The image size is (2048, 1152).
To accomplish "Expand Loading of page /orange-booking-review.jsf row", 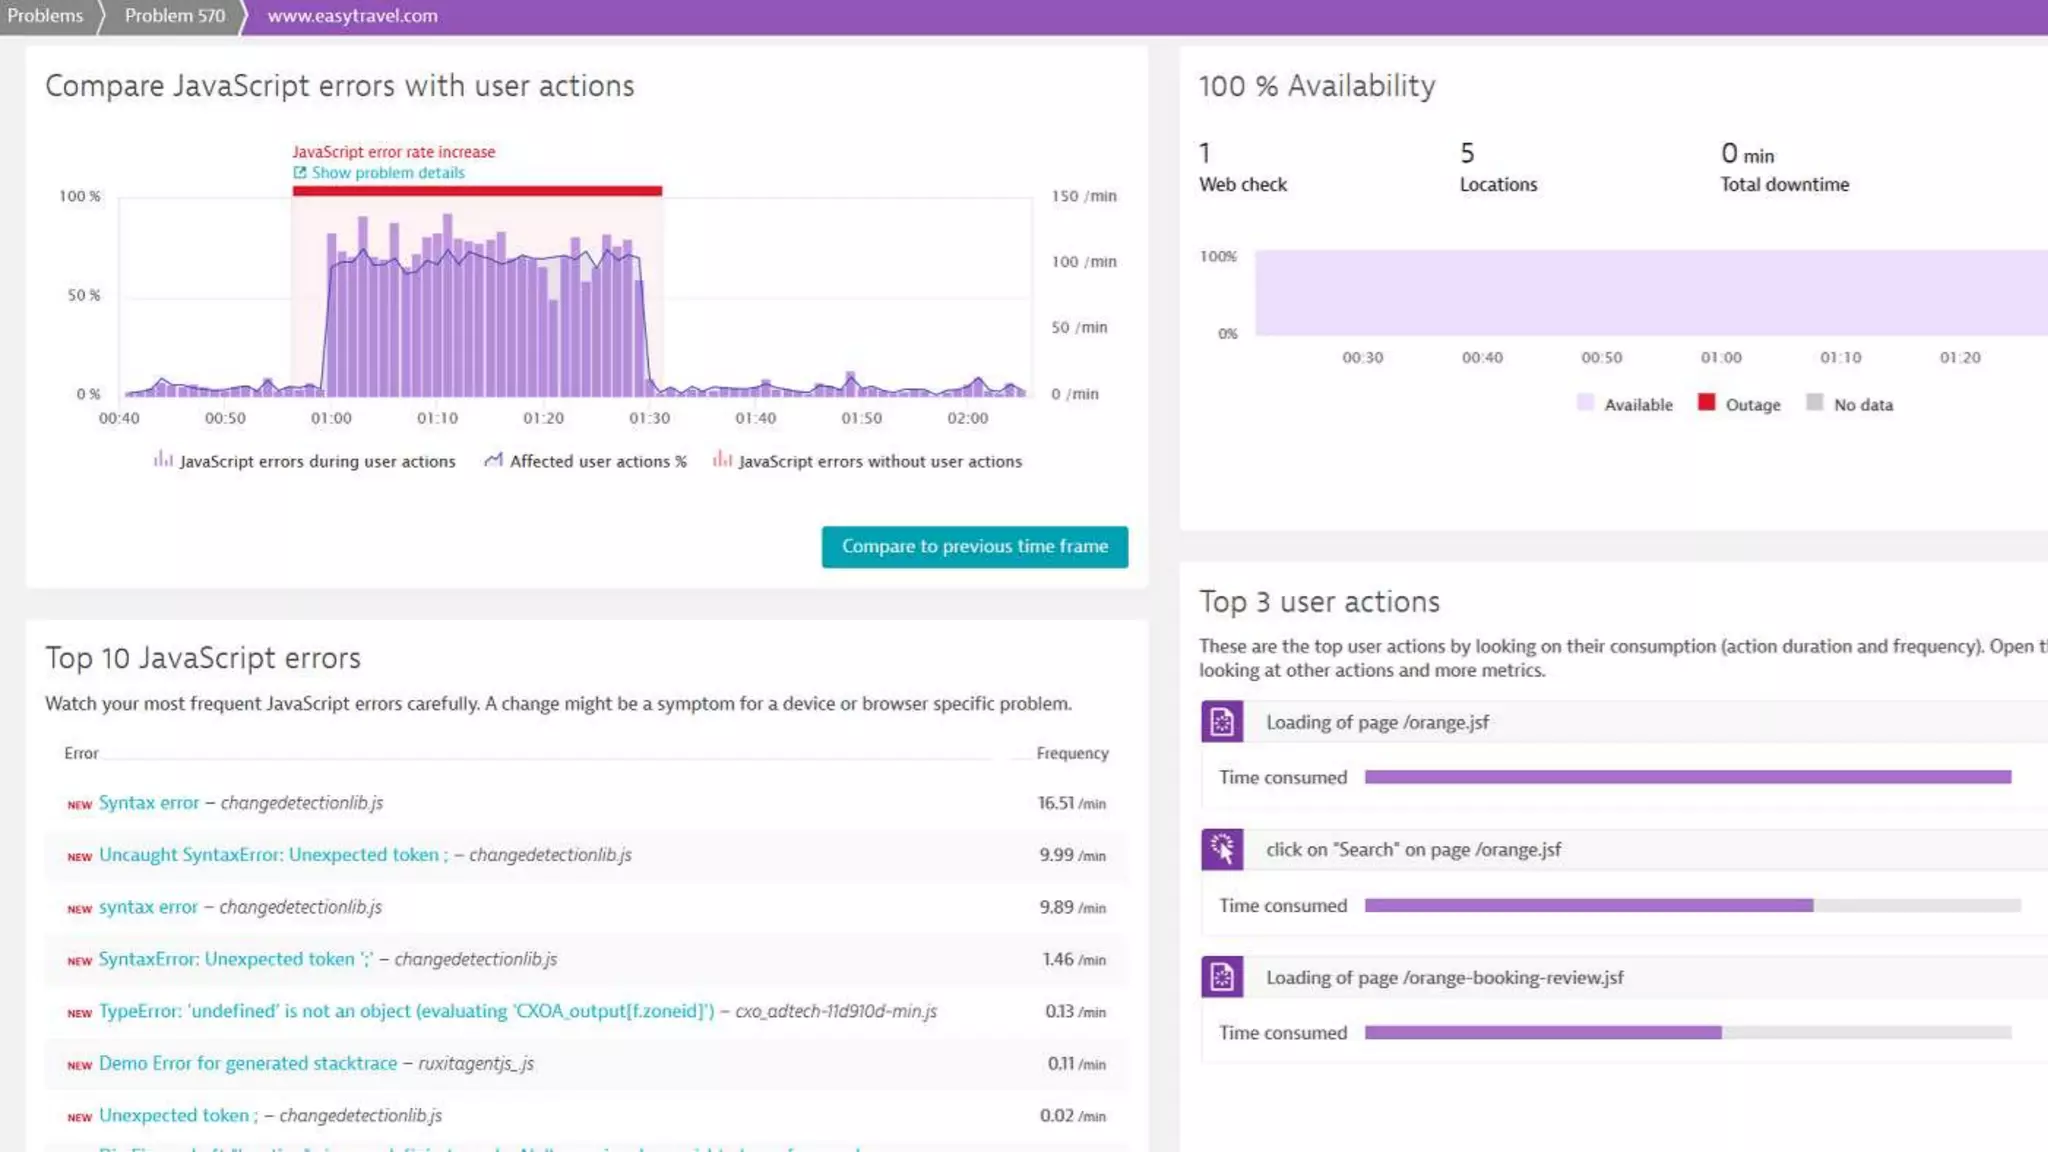I will (1444, 977).
